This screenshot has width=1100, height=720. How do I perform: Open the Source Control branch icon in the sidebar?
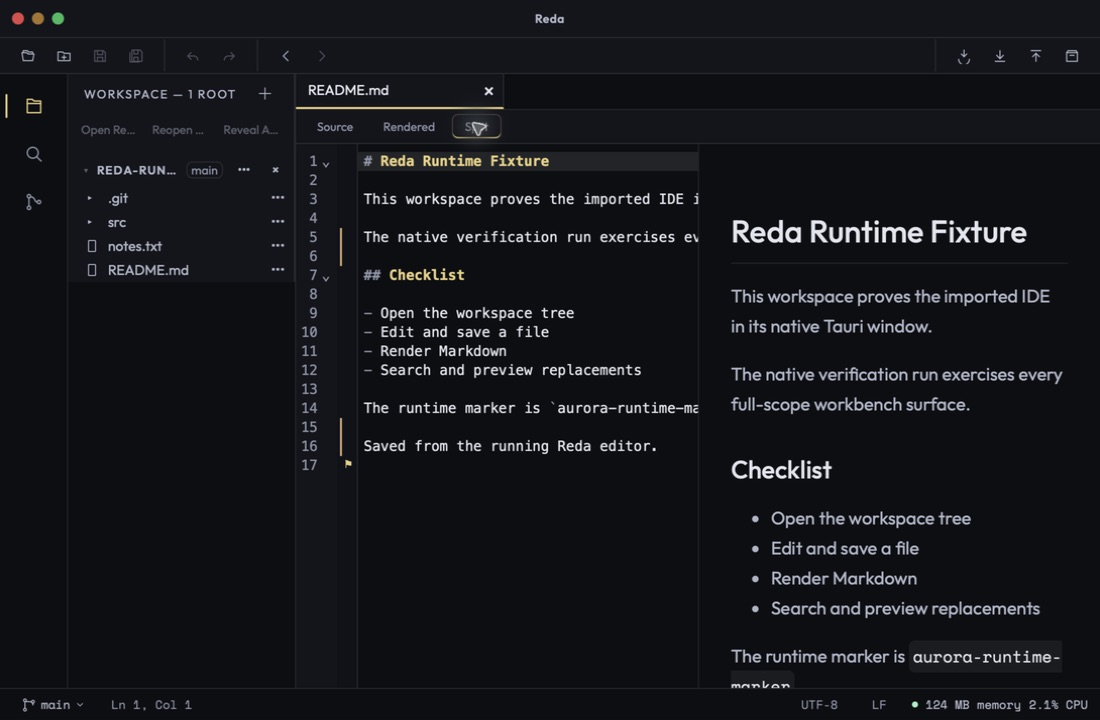(x=34, y=202)
